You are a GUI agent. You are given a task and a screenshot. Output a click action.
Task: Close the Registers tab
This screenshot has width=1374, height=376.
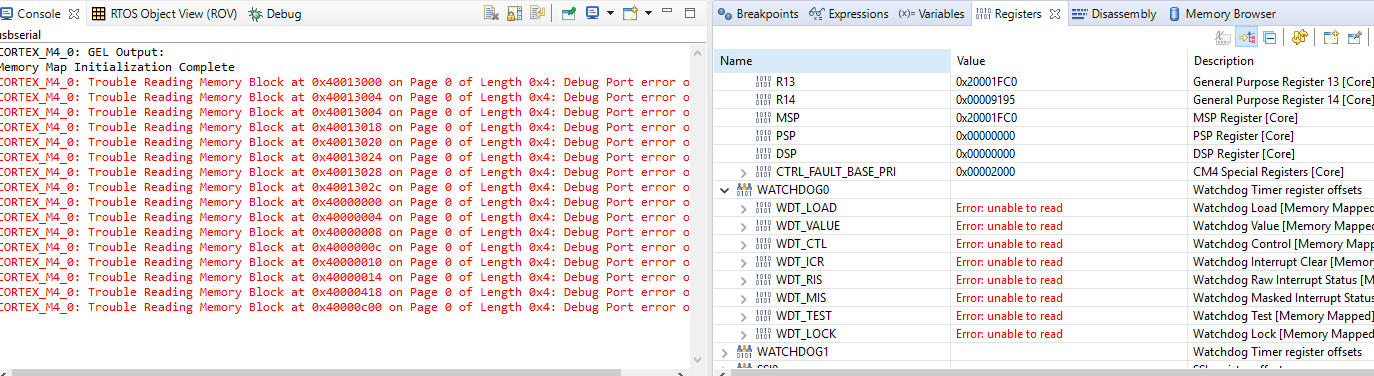1055,14
